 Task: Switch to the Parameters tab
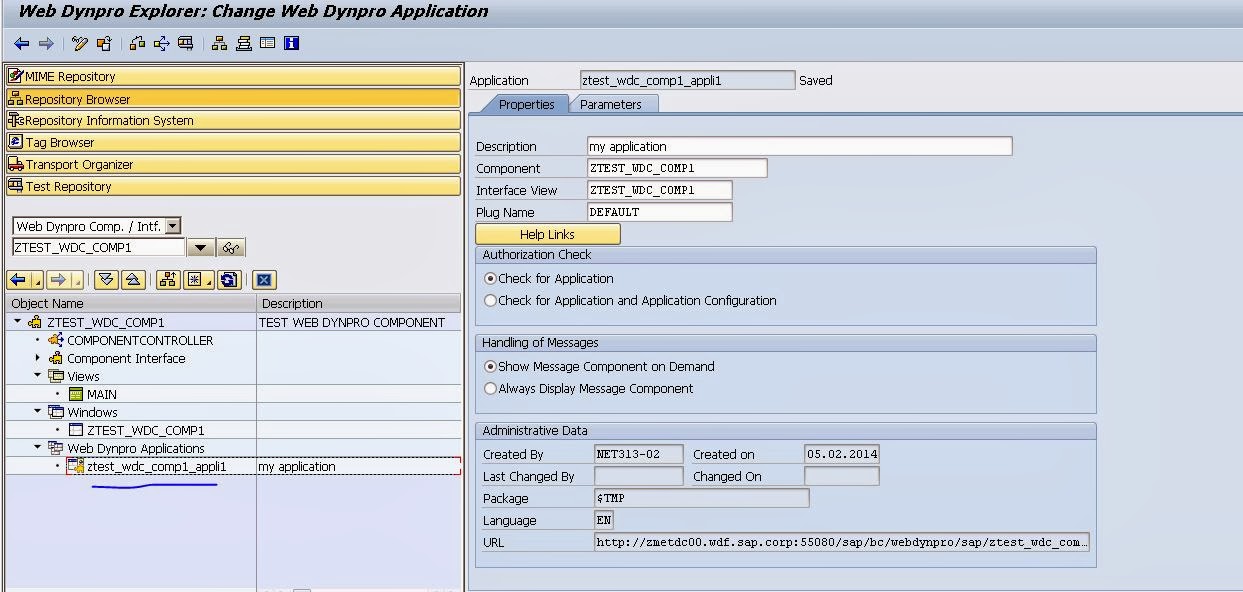coord(610,104)
